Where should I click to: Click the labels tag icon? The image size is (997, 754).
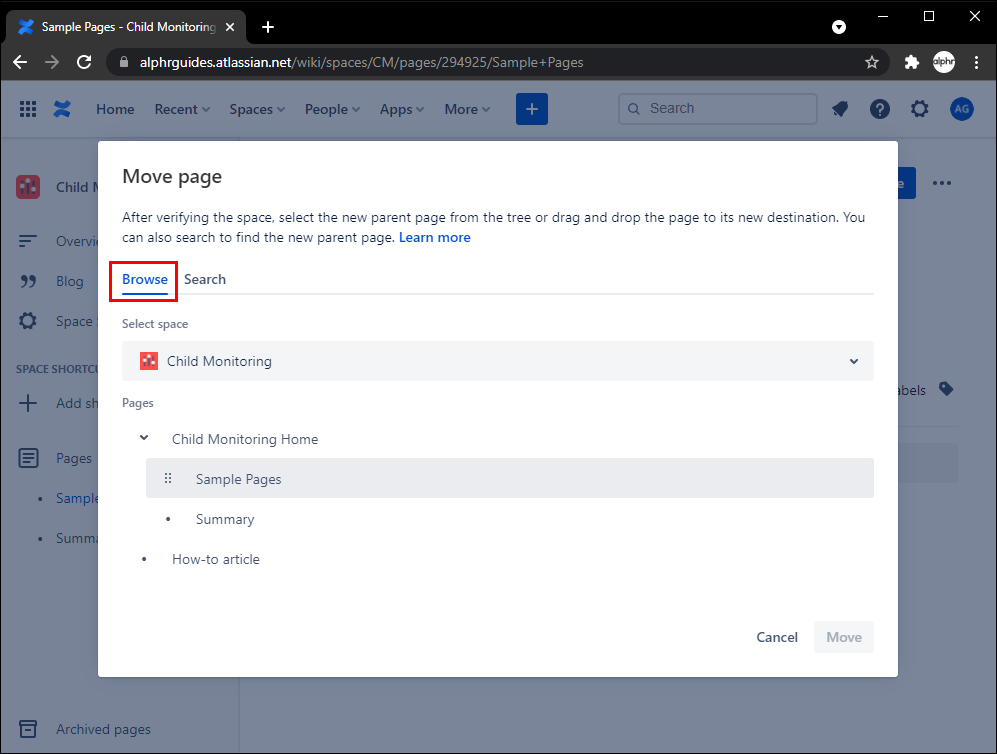[946, 389]
